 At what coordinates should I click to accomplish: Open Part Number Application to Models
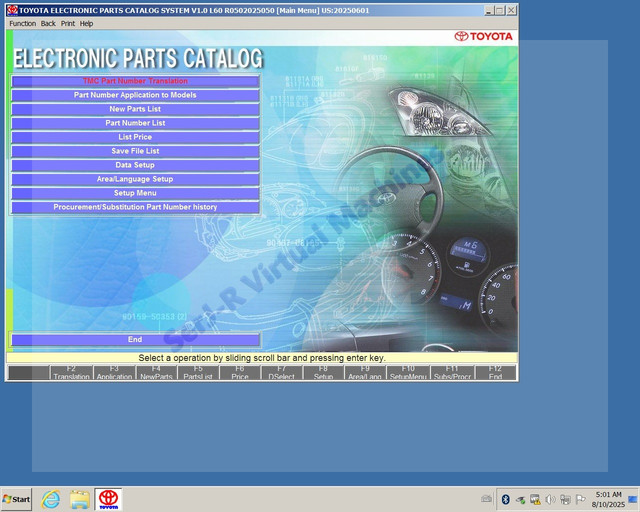[135, 95]
